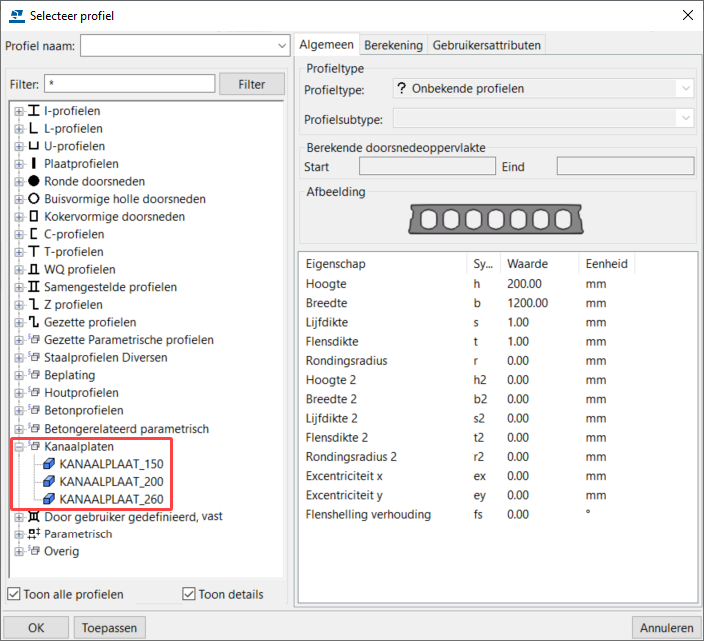
Task: Switch to the Berekening tab
Action: [392, 45]
